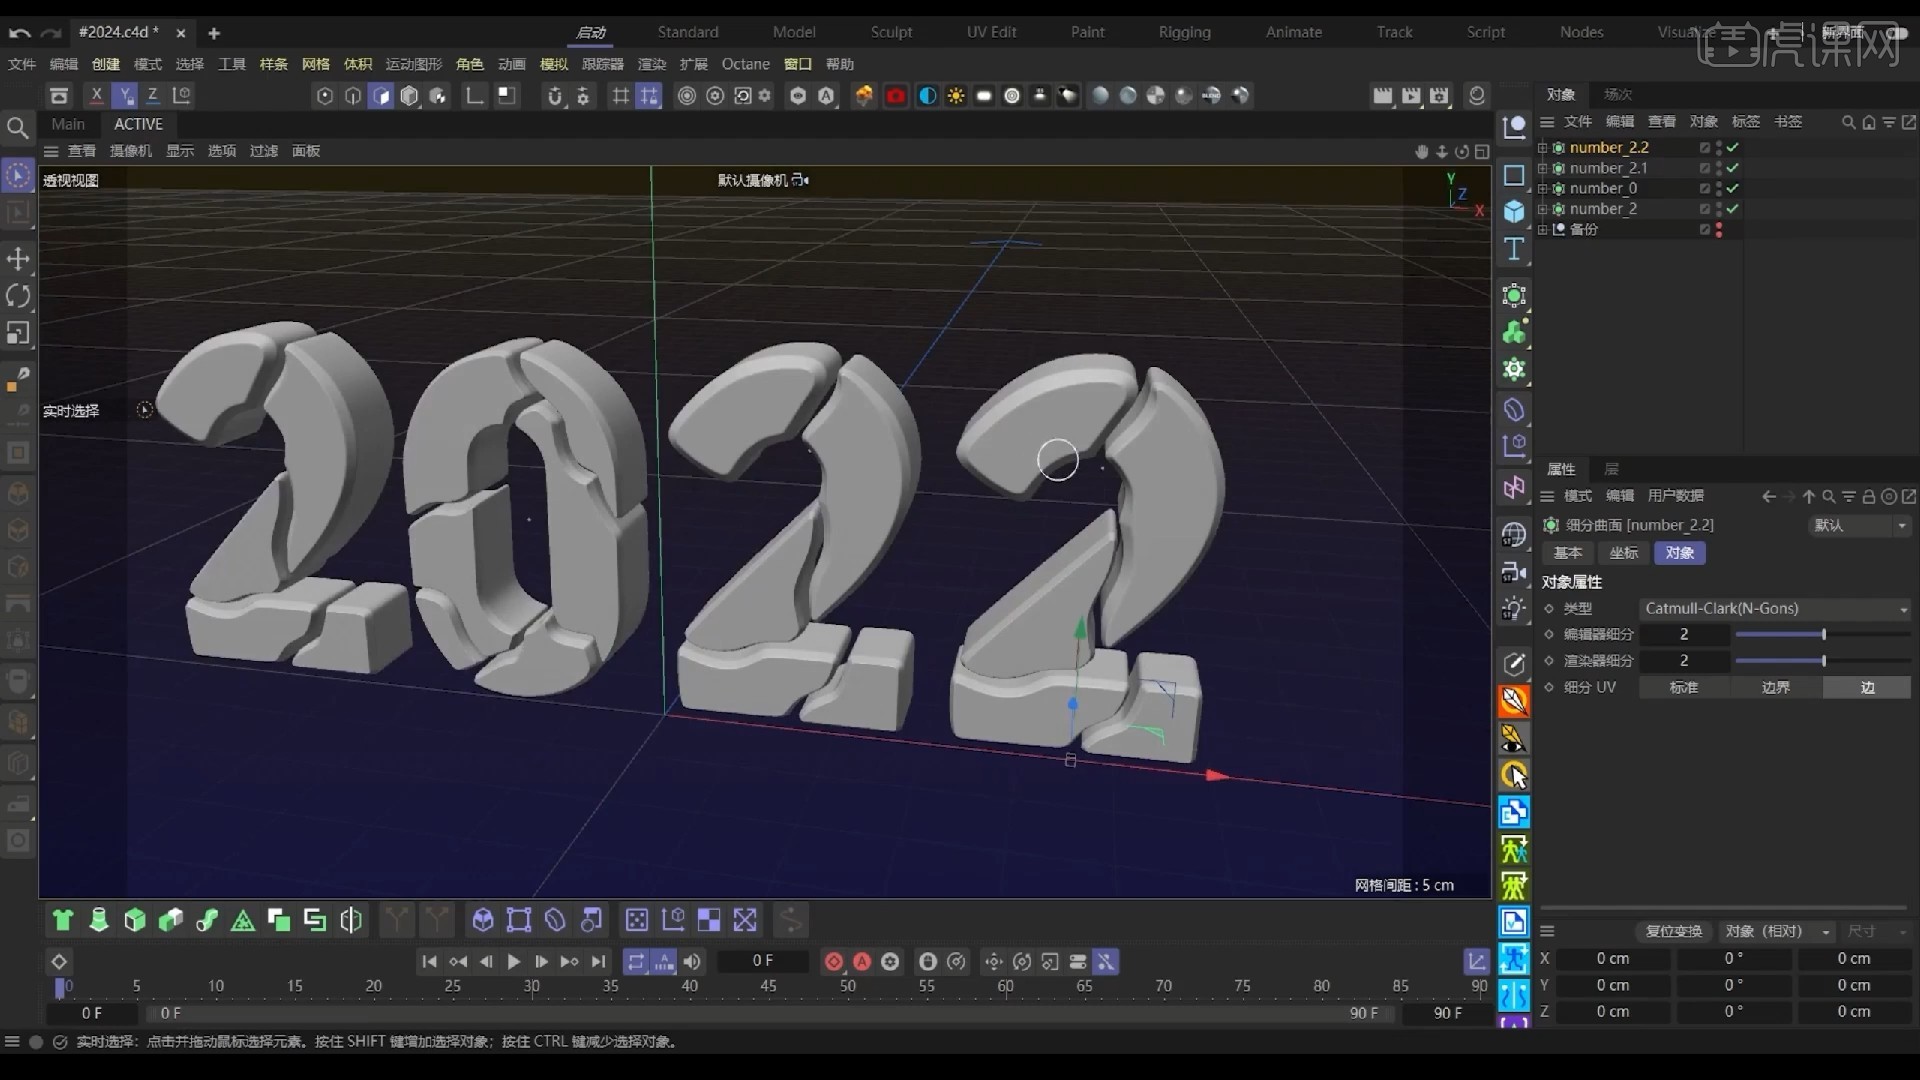
Task: Toggle visibility dots of 备份 object
Action: click(1719, 229)
